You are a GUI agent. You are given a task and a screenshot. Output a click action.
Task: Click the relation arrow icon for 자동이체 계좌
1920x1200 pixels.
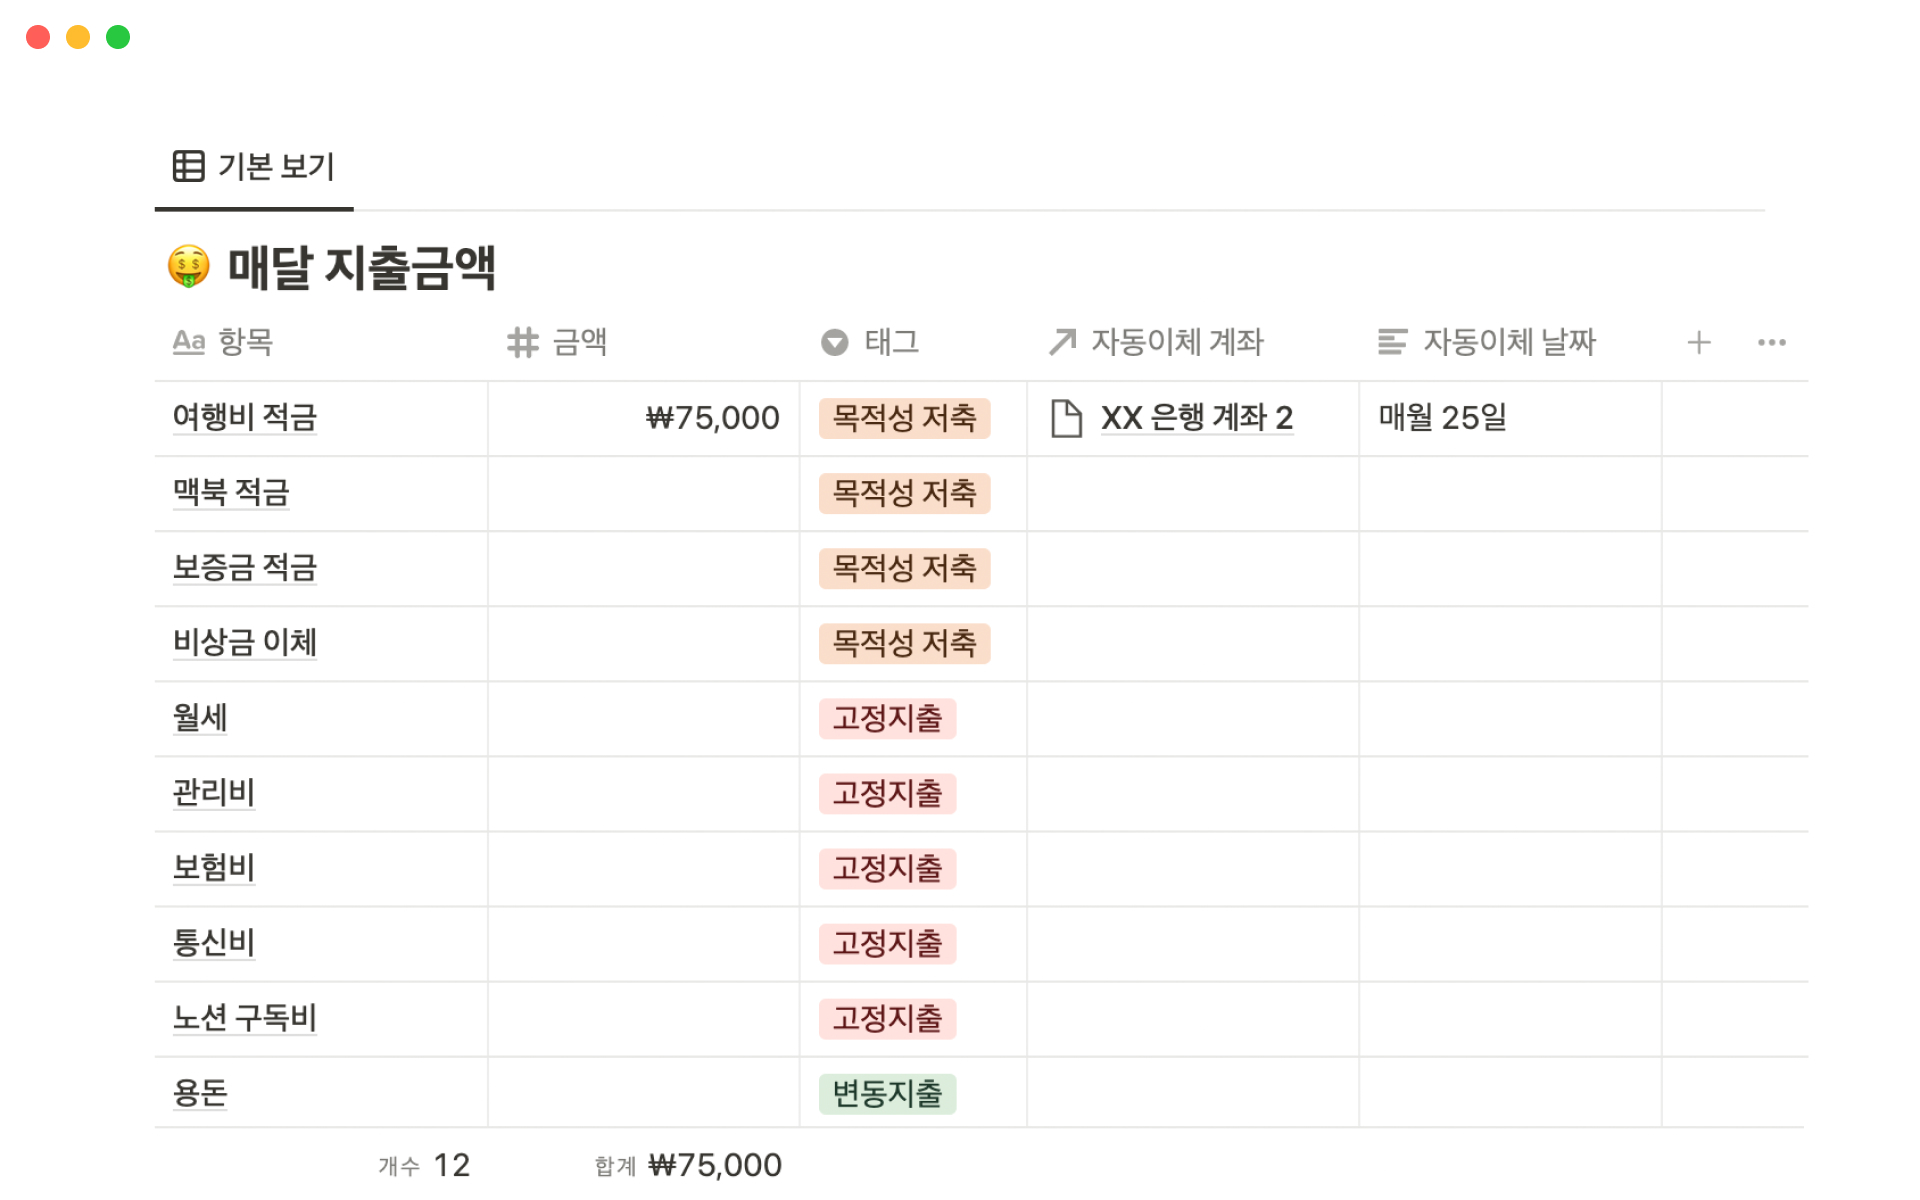pyautogui.click(x=1062, y=342)
